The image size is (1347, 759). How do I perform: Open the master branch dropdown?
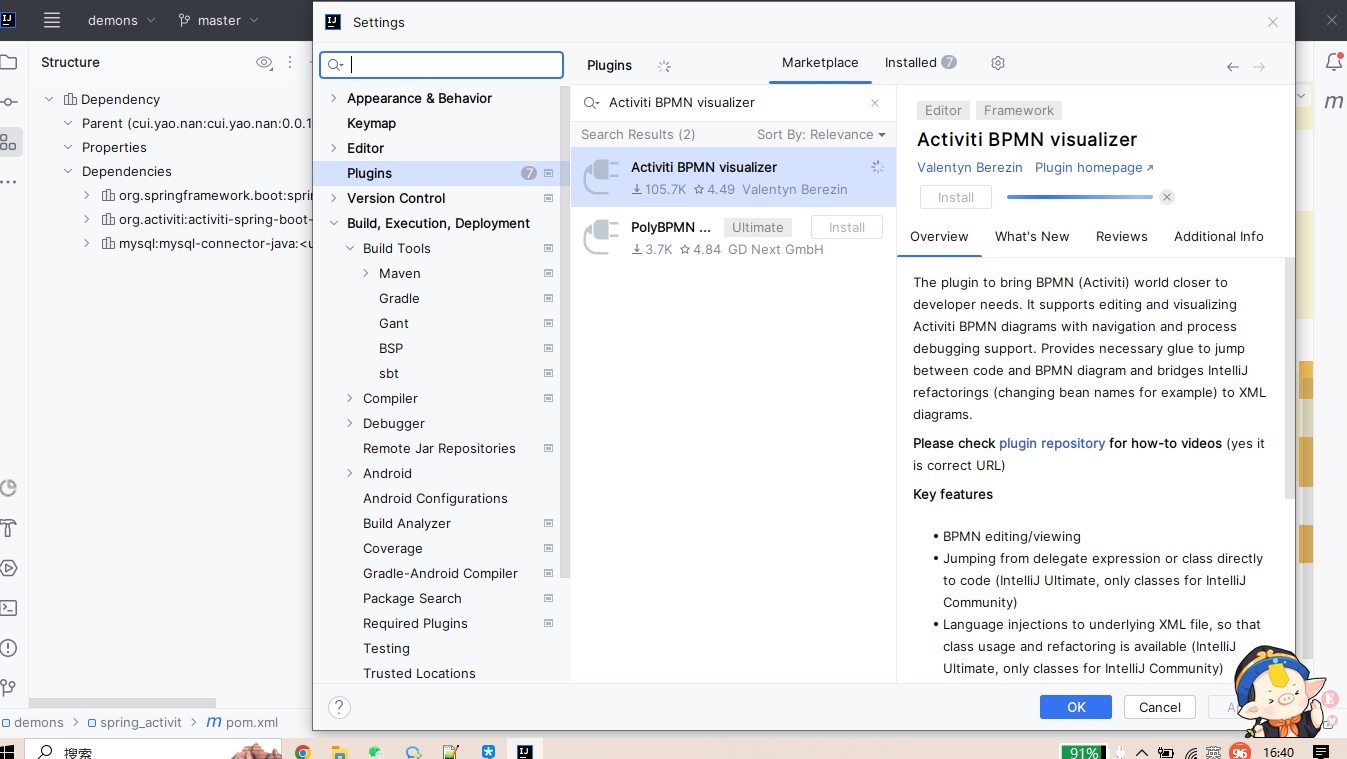(218, 20)
